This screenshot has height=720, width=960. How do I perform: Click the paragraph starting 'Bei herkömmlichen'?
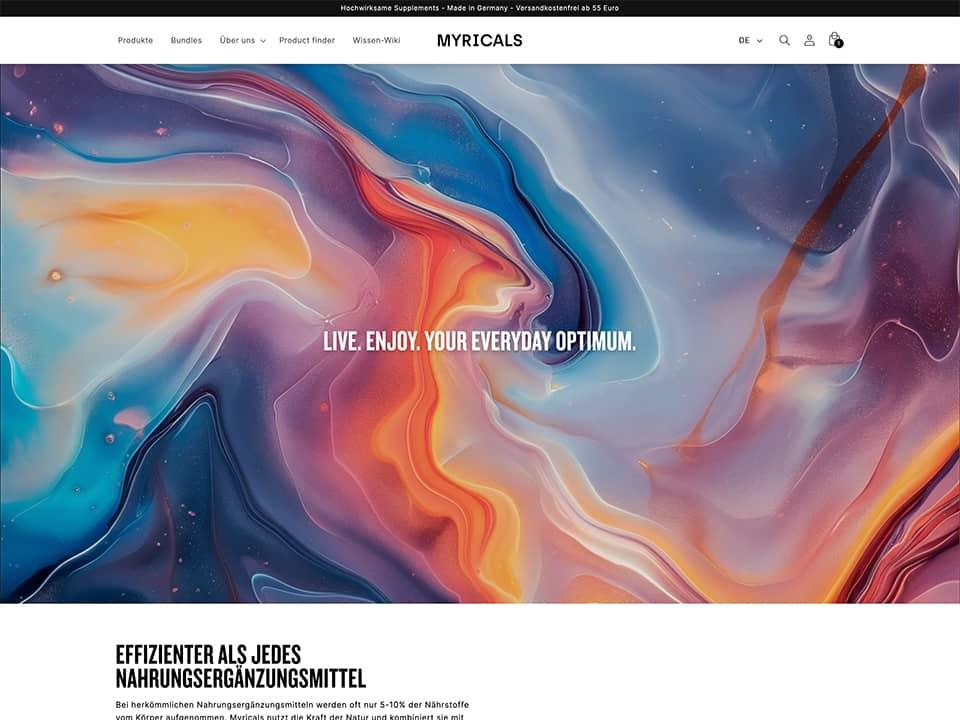[292, 711]
